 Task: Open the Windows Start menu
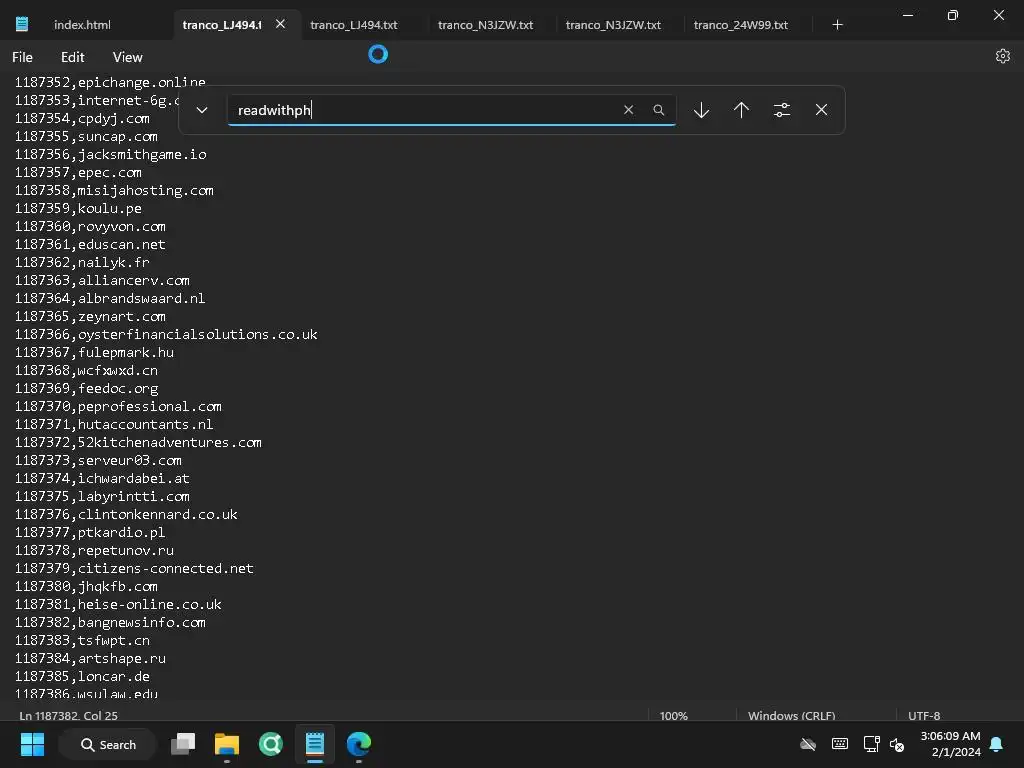(x=32, y=744)
